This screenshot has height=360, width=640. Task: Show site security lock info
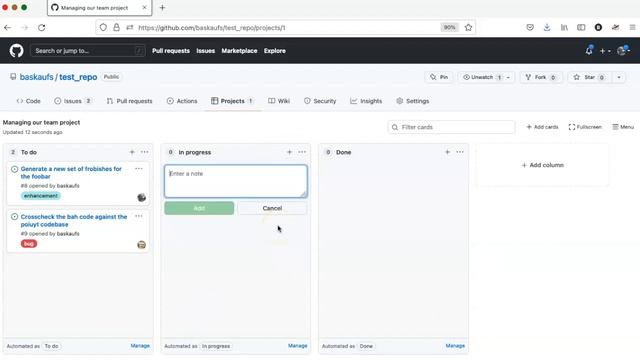click(116, 27)
